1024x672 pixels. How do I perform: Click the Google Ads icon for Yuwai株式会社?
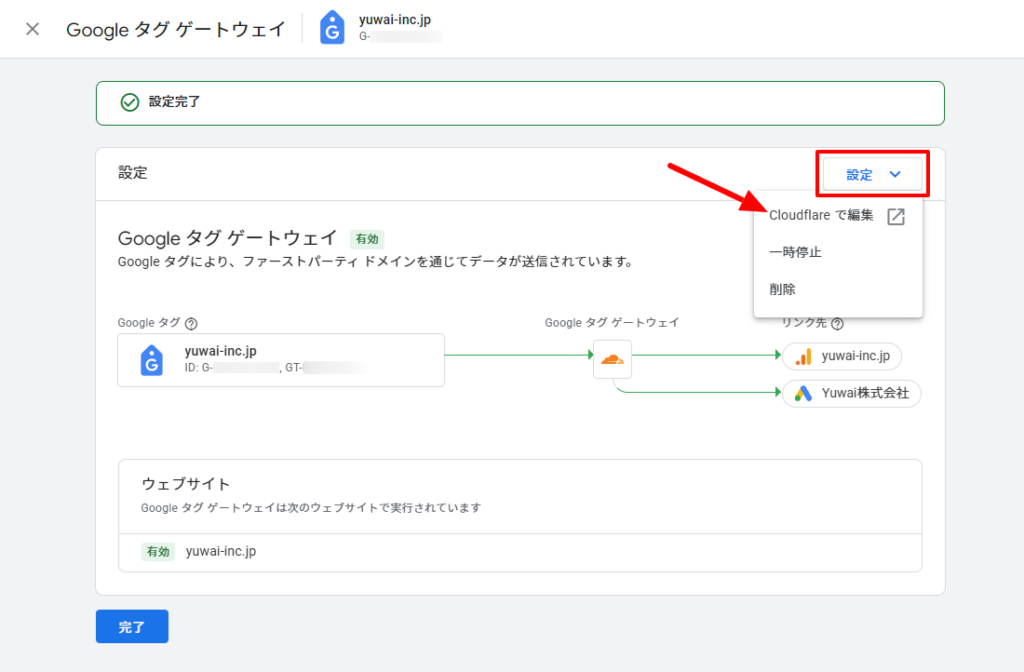point(803,393)
